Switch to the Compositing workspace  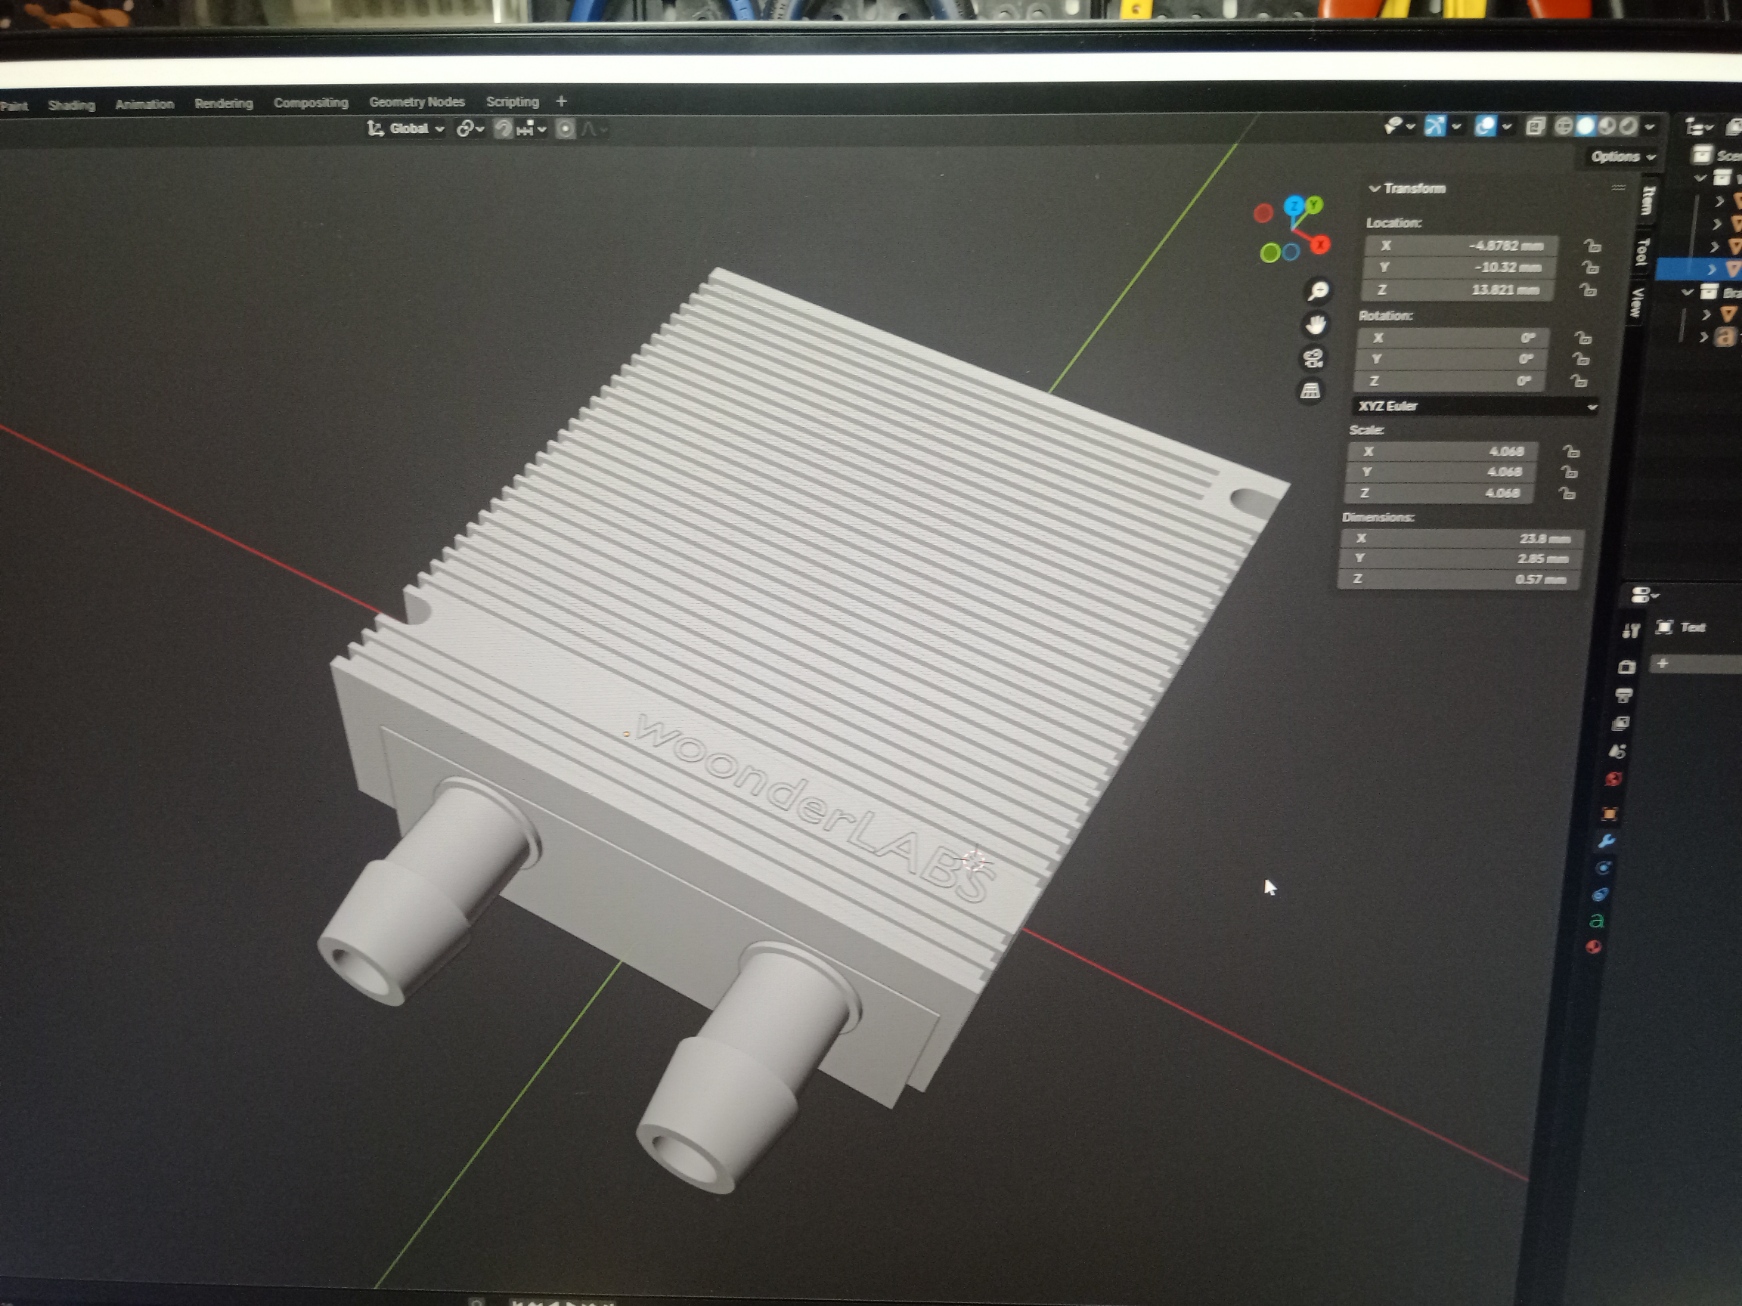[x=311, y=102]
